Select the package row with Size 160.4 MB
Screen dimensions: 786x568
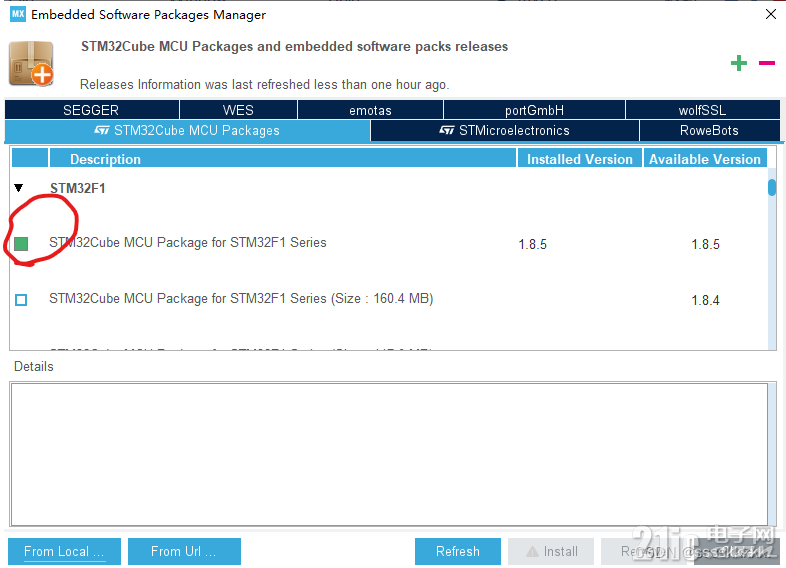click(x=241, y=299)
